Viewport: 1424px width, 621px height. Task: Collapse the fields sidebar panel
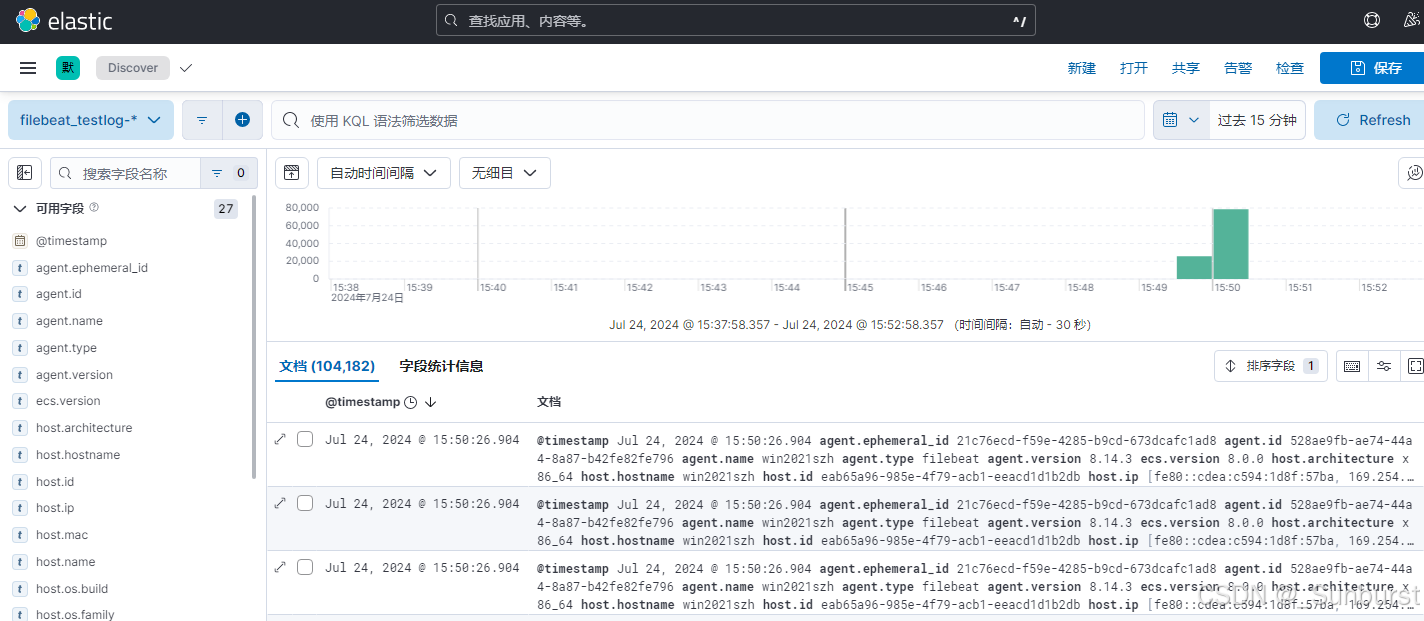click(24, 172)
